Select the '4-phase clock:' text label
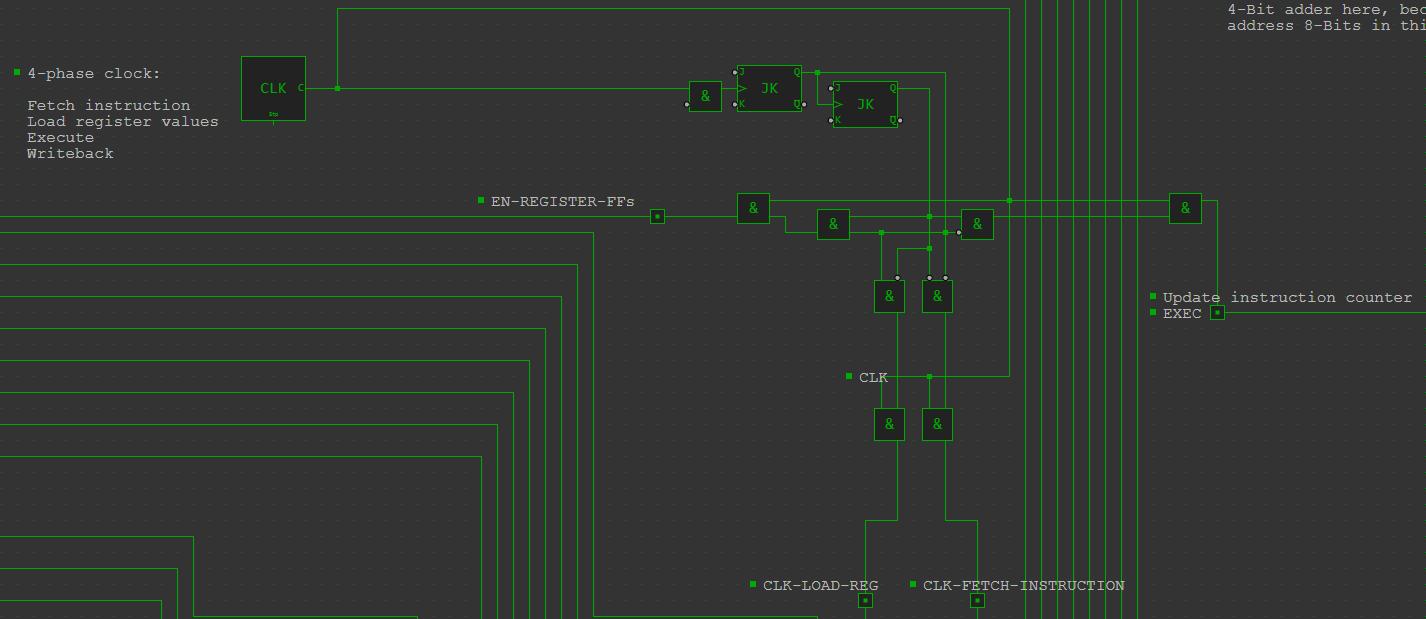The image size is (1426, 619). pyautogui.click(x=93, y=74)
